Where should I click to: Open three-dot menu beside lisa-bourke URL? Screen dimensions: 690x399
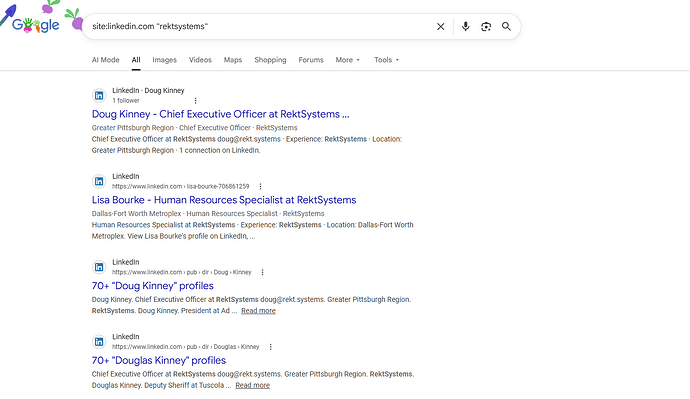260,187
